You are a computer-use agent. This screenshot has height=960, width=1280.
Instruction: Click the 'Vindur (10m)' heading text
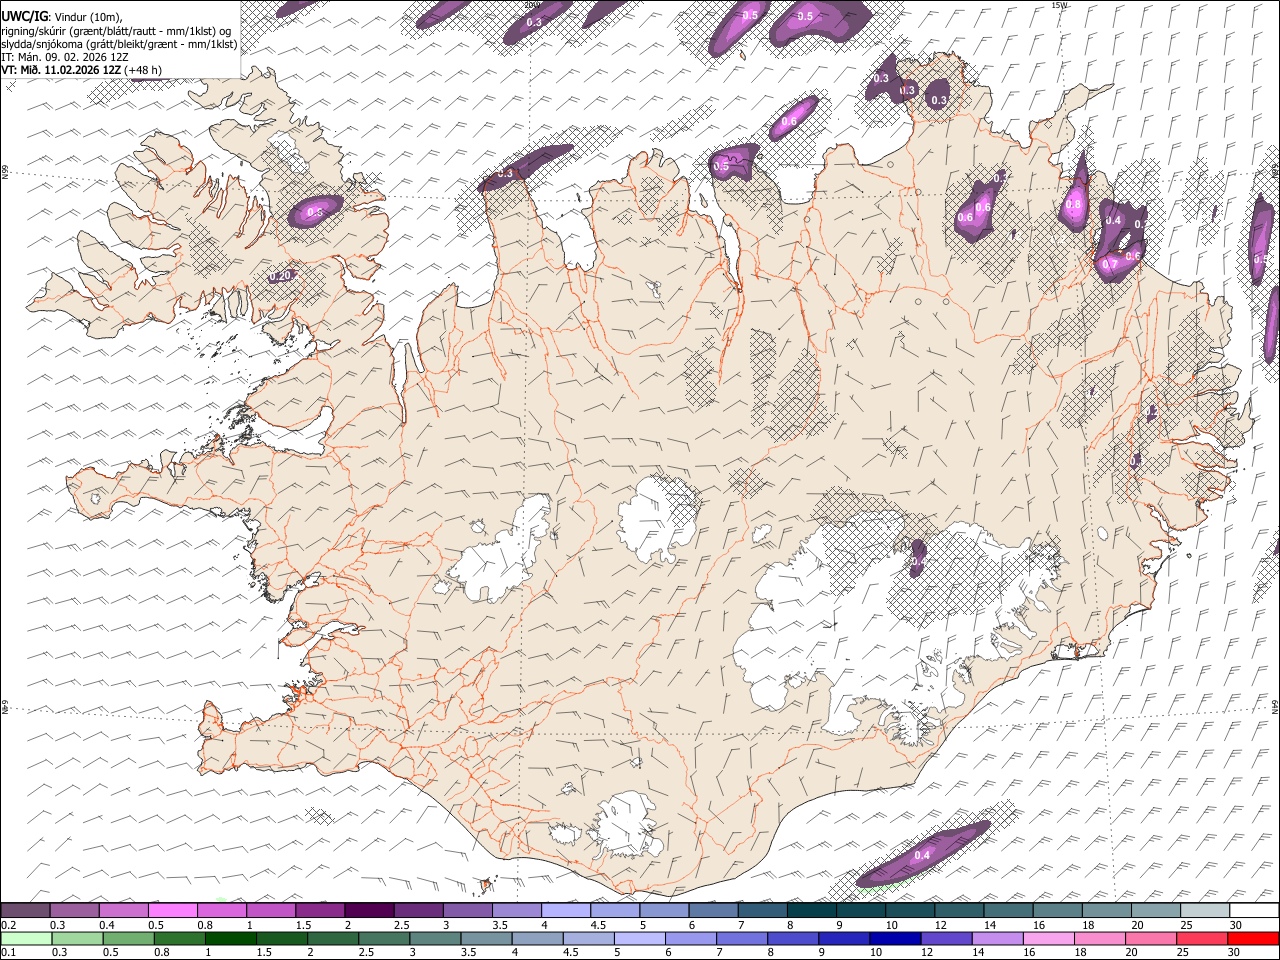coord(87,16)
